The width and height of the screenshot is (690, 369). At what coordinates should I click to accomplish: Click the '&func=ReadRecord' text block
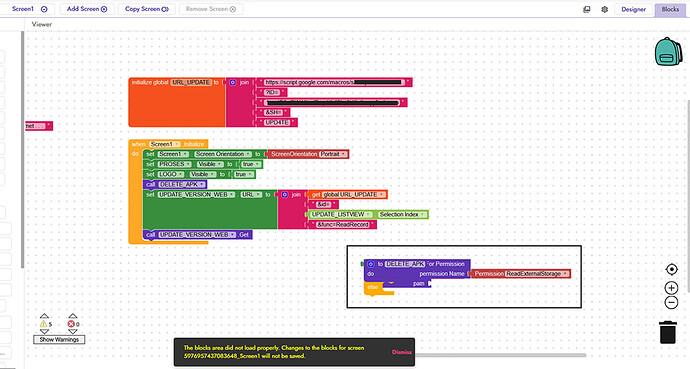pos(342,225)
